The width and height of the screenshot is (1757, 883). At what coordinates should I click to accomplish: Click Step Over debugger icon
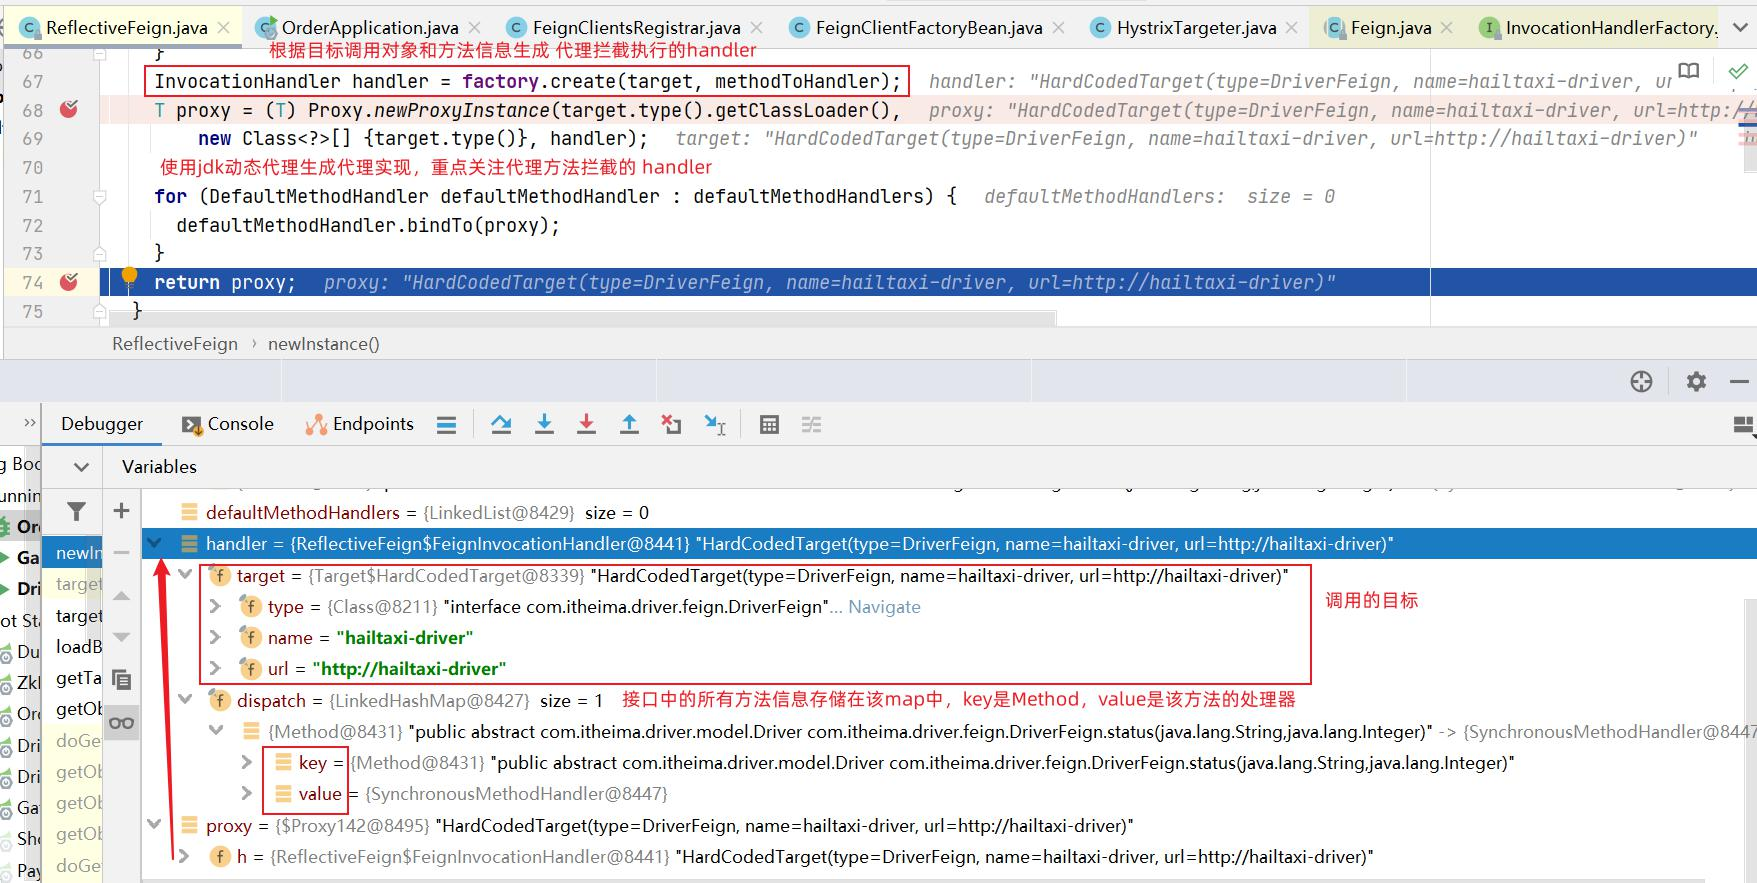pyautogui.click(x=501, y=425)
